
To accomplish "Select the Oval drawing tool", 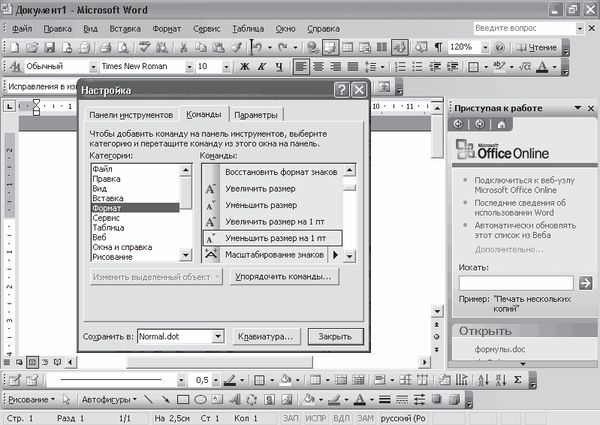I will 200,399.
